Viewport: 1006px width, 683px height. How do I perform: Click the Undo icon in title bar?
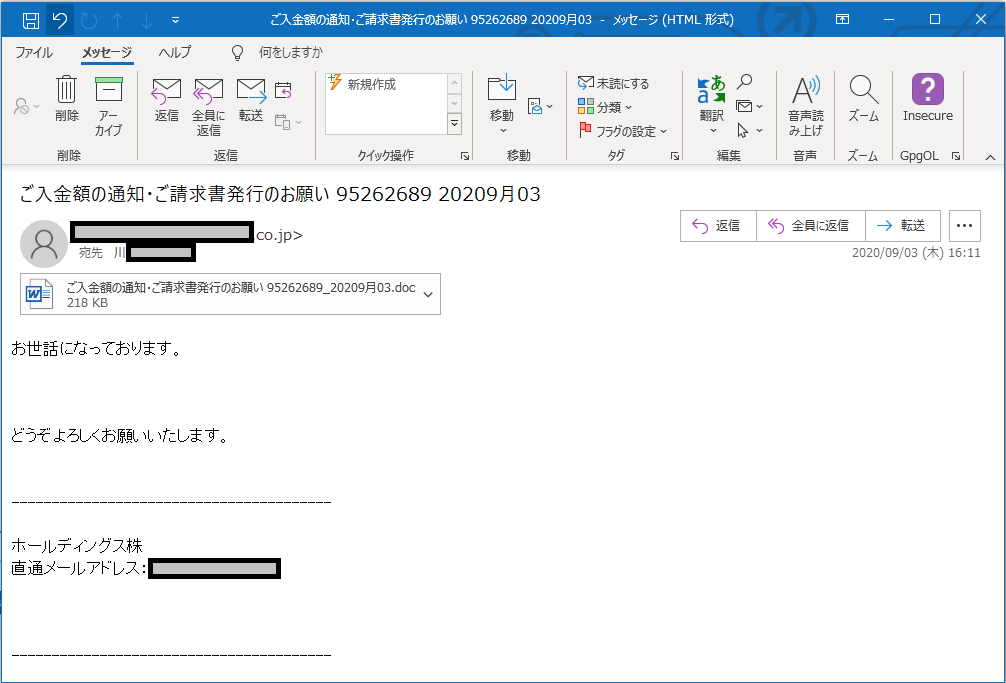coord(60,21)
